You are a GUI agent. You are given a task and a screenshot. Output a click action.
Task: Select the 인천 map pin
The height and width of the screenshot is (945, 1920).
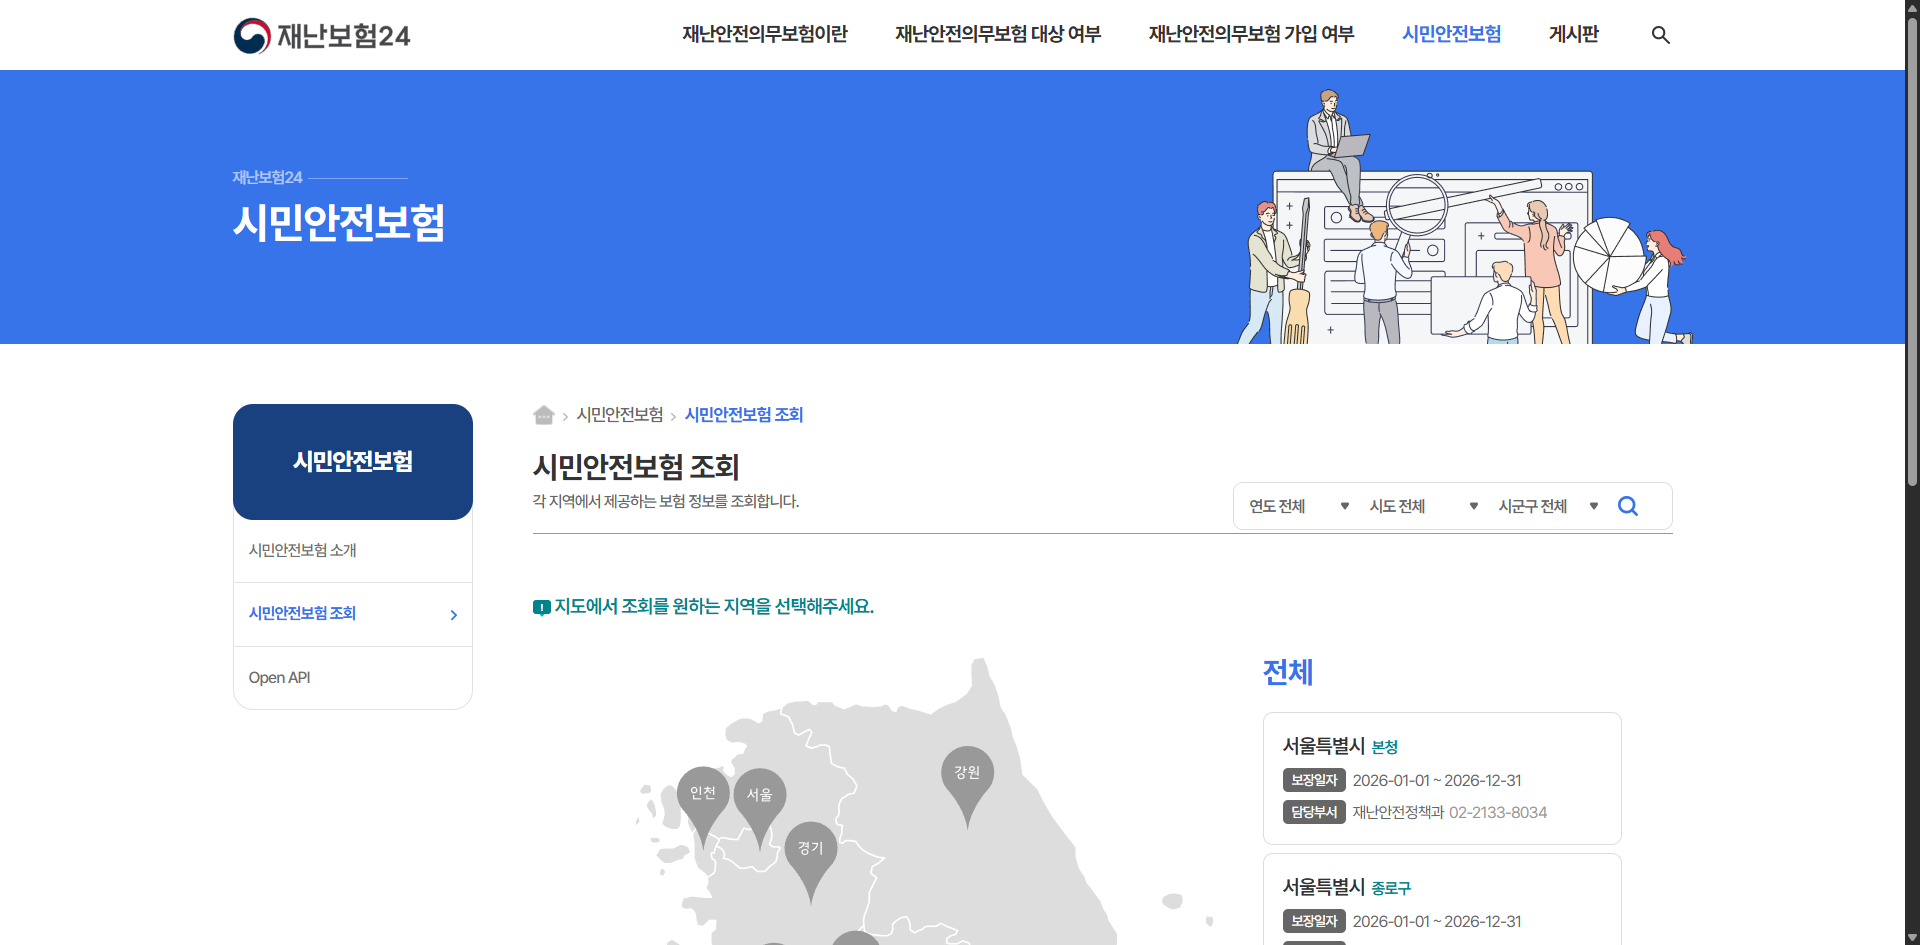coord(703,793)
